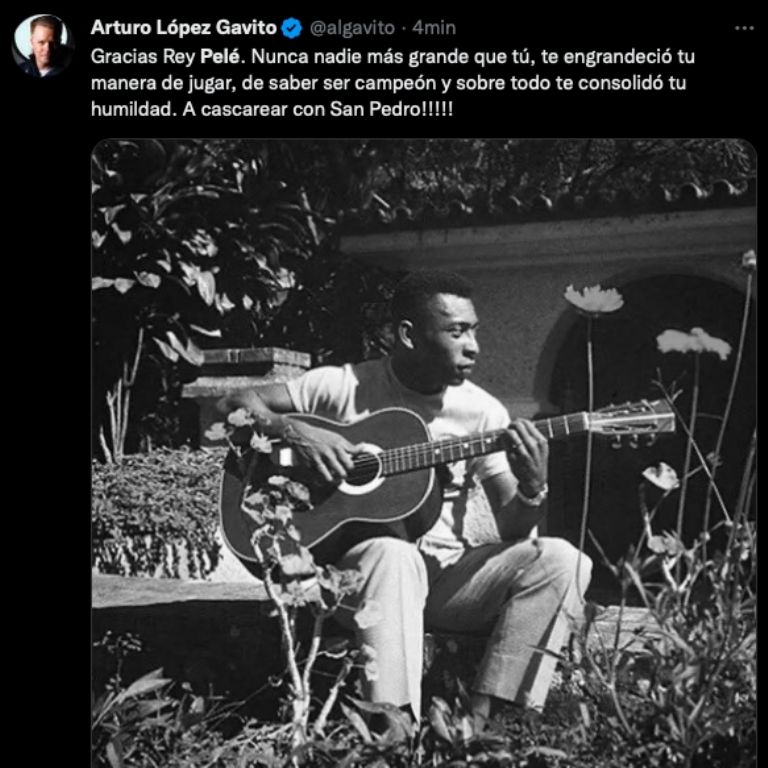768x768 pixels.
Task: Open the attached black-and-white photo
Action: (x=424, y=453)
